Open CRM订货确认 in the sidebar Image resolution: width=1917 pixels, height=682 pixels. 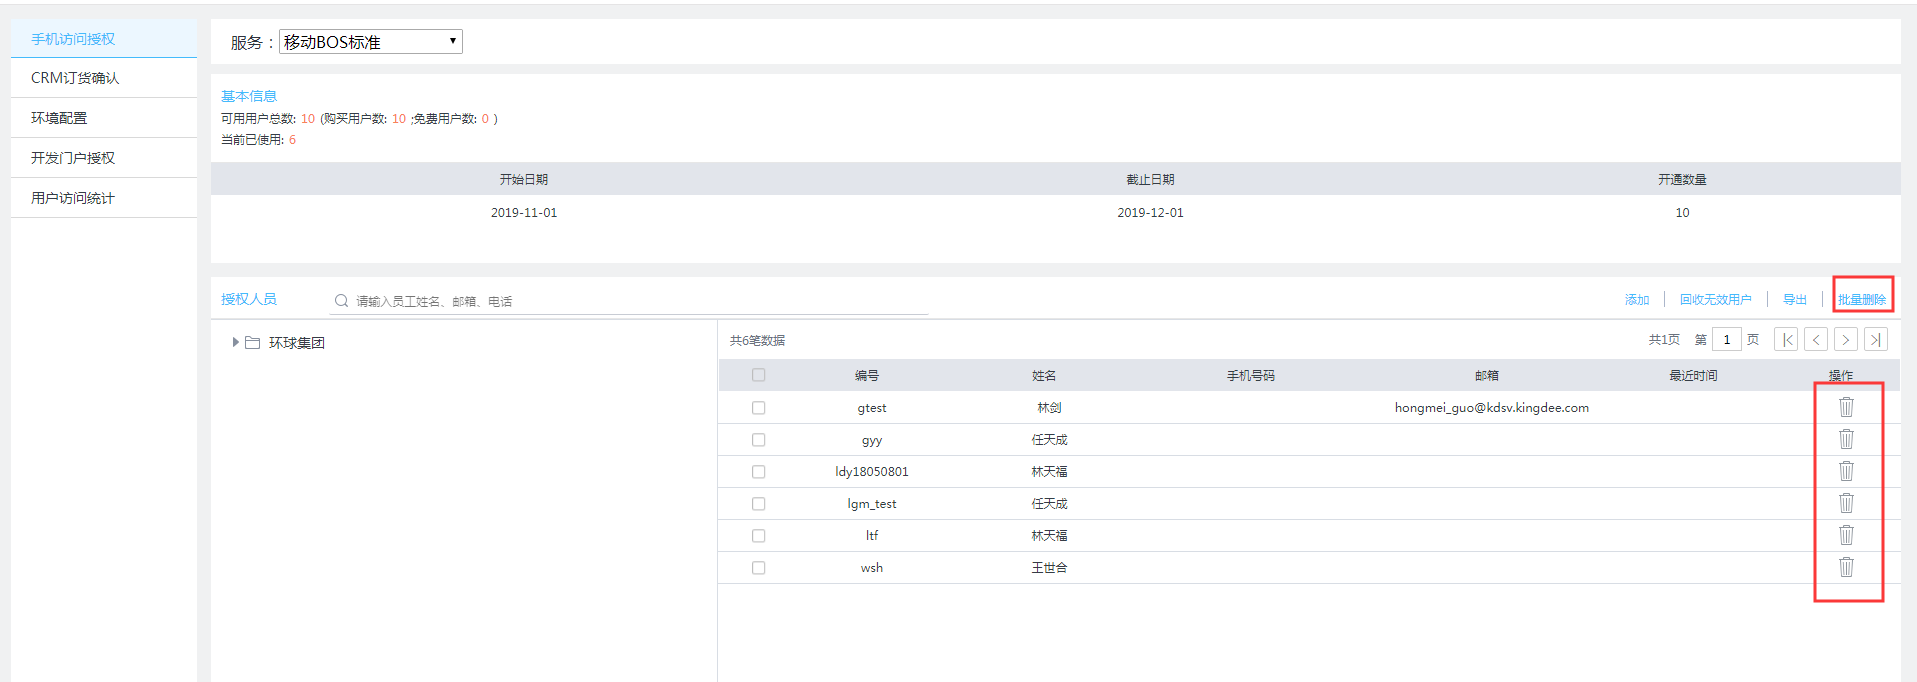(x=75, y=78)
